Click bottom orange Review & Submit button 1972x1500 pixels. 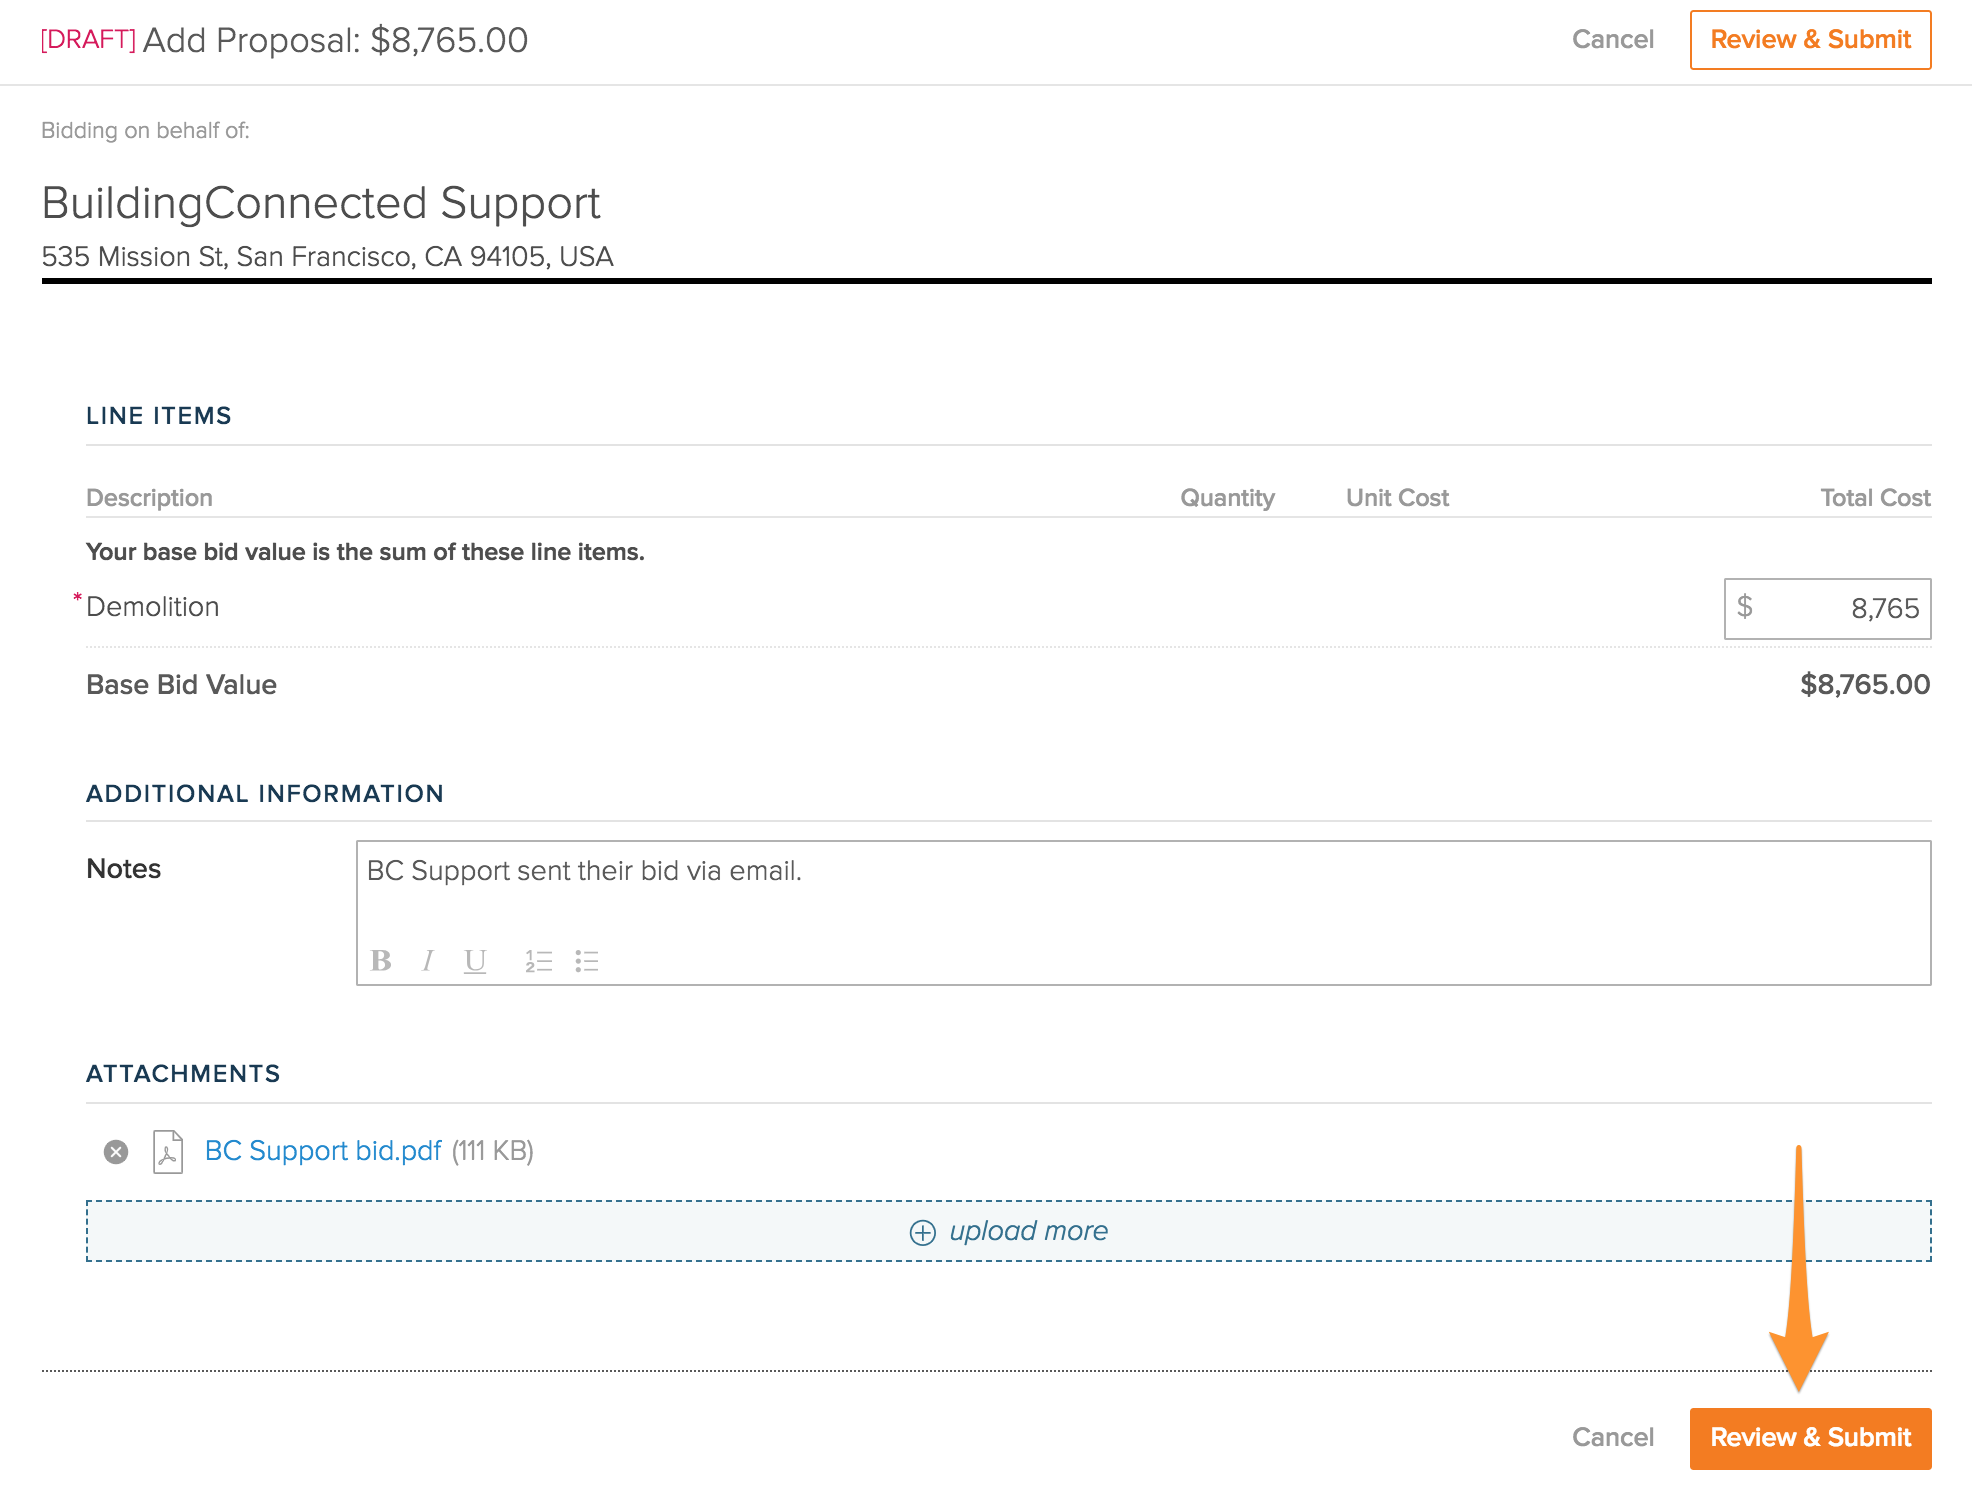pyautogui.click(x=1810, y=1438)
